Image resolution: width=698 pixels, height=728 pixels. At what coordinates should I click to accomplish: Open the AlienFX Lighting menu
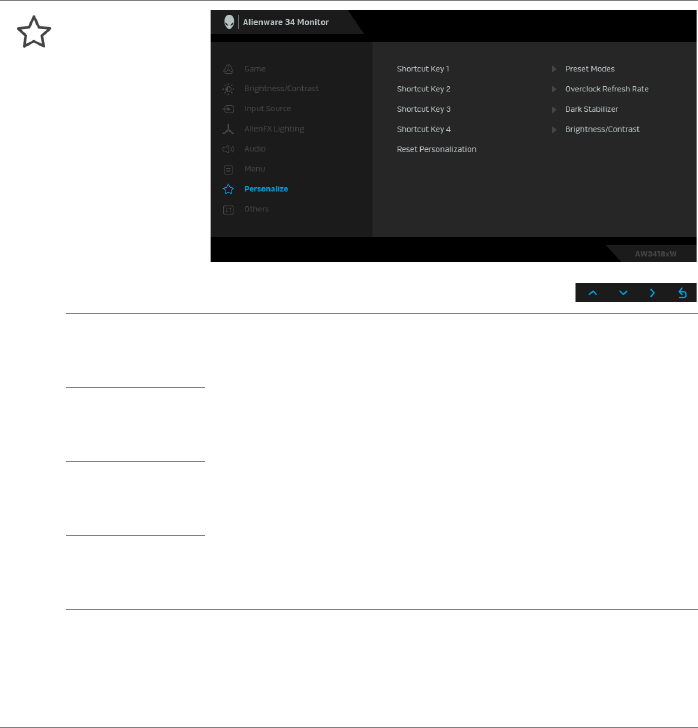274,129
